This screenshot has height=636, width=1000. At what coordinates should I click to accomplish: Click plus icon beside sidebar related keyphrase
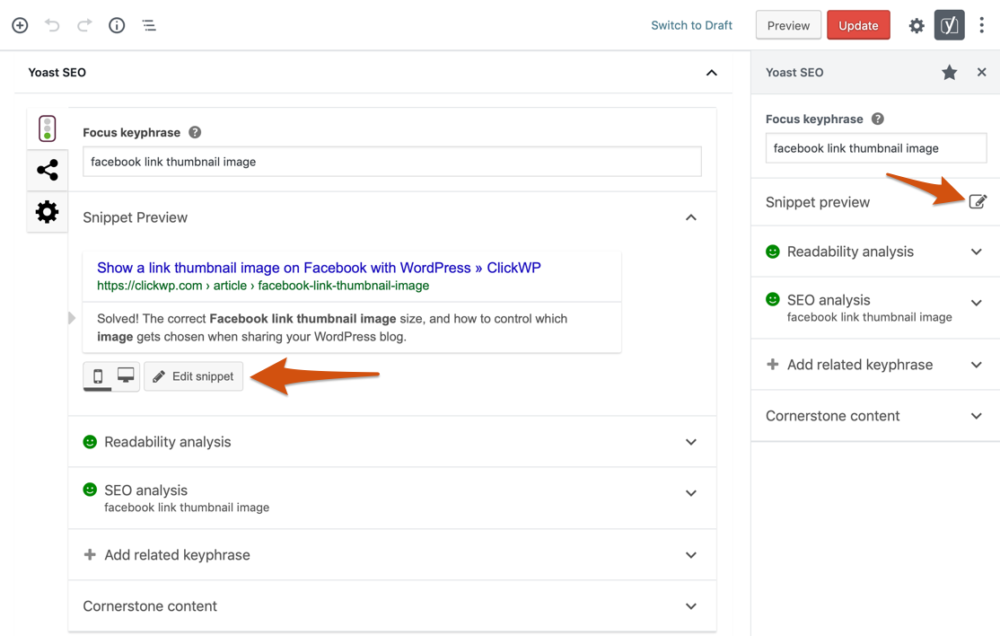click(x=772, y=364)
